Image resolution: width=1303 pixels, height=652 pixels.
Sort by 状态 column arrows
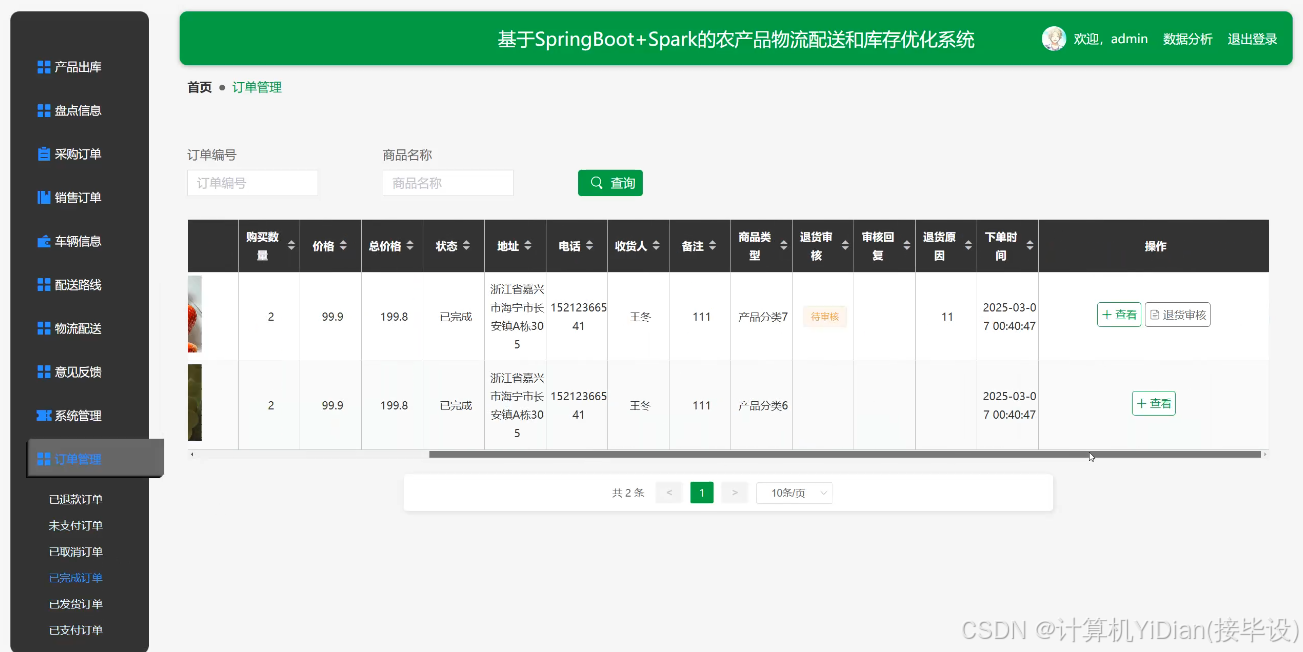467,246
